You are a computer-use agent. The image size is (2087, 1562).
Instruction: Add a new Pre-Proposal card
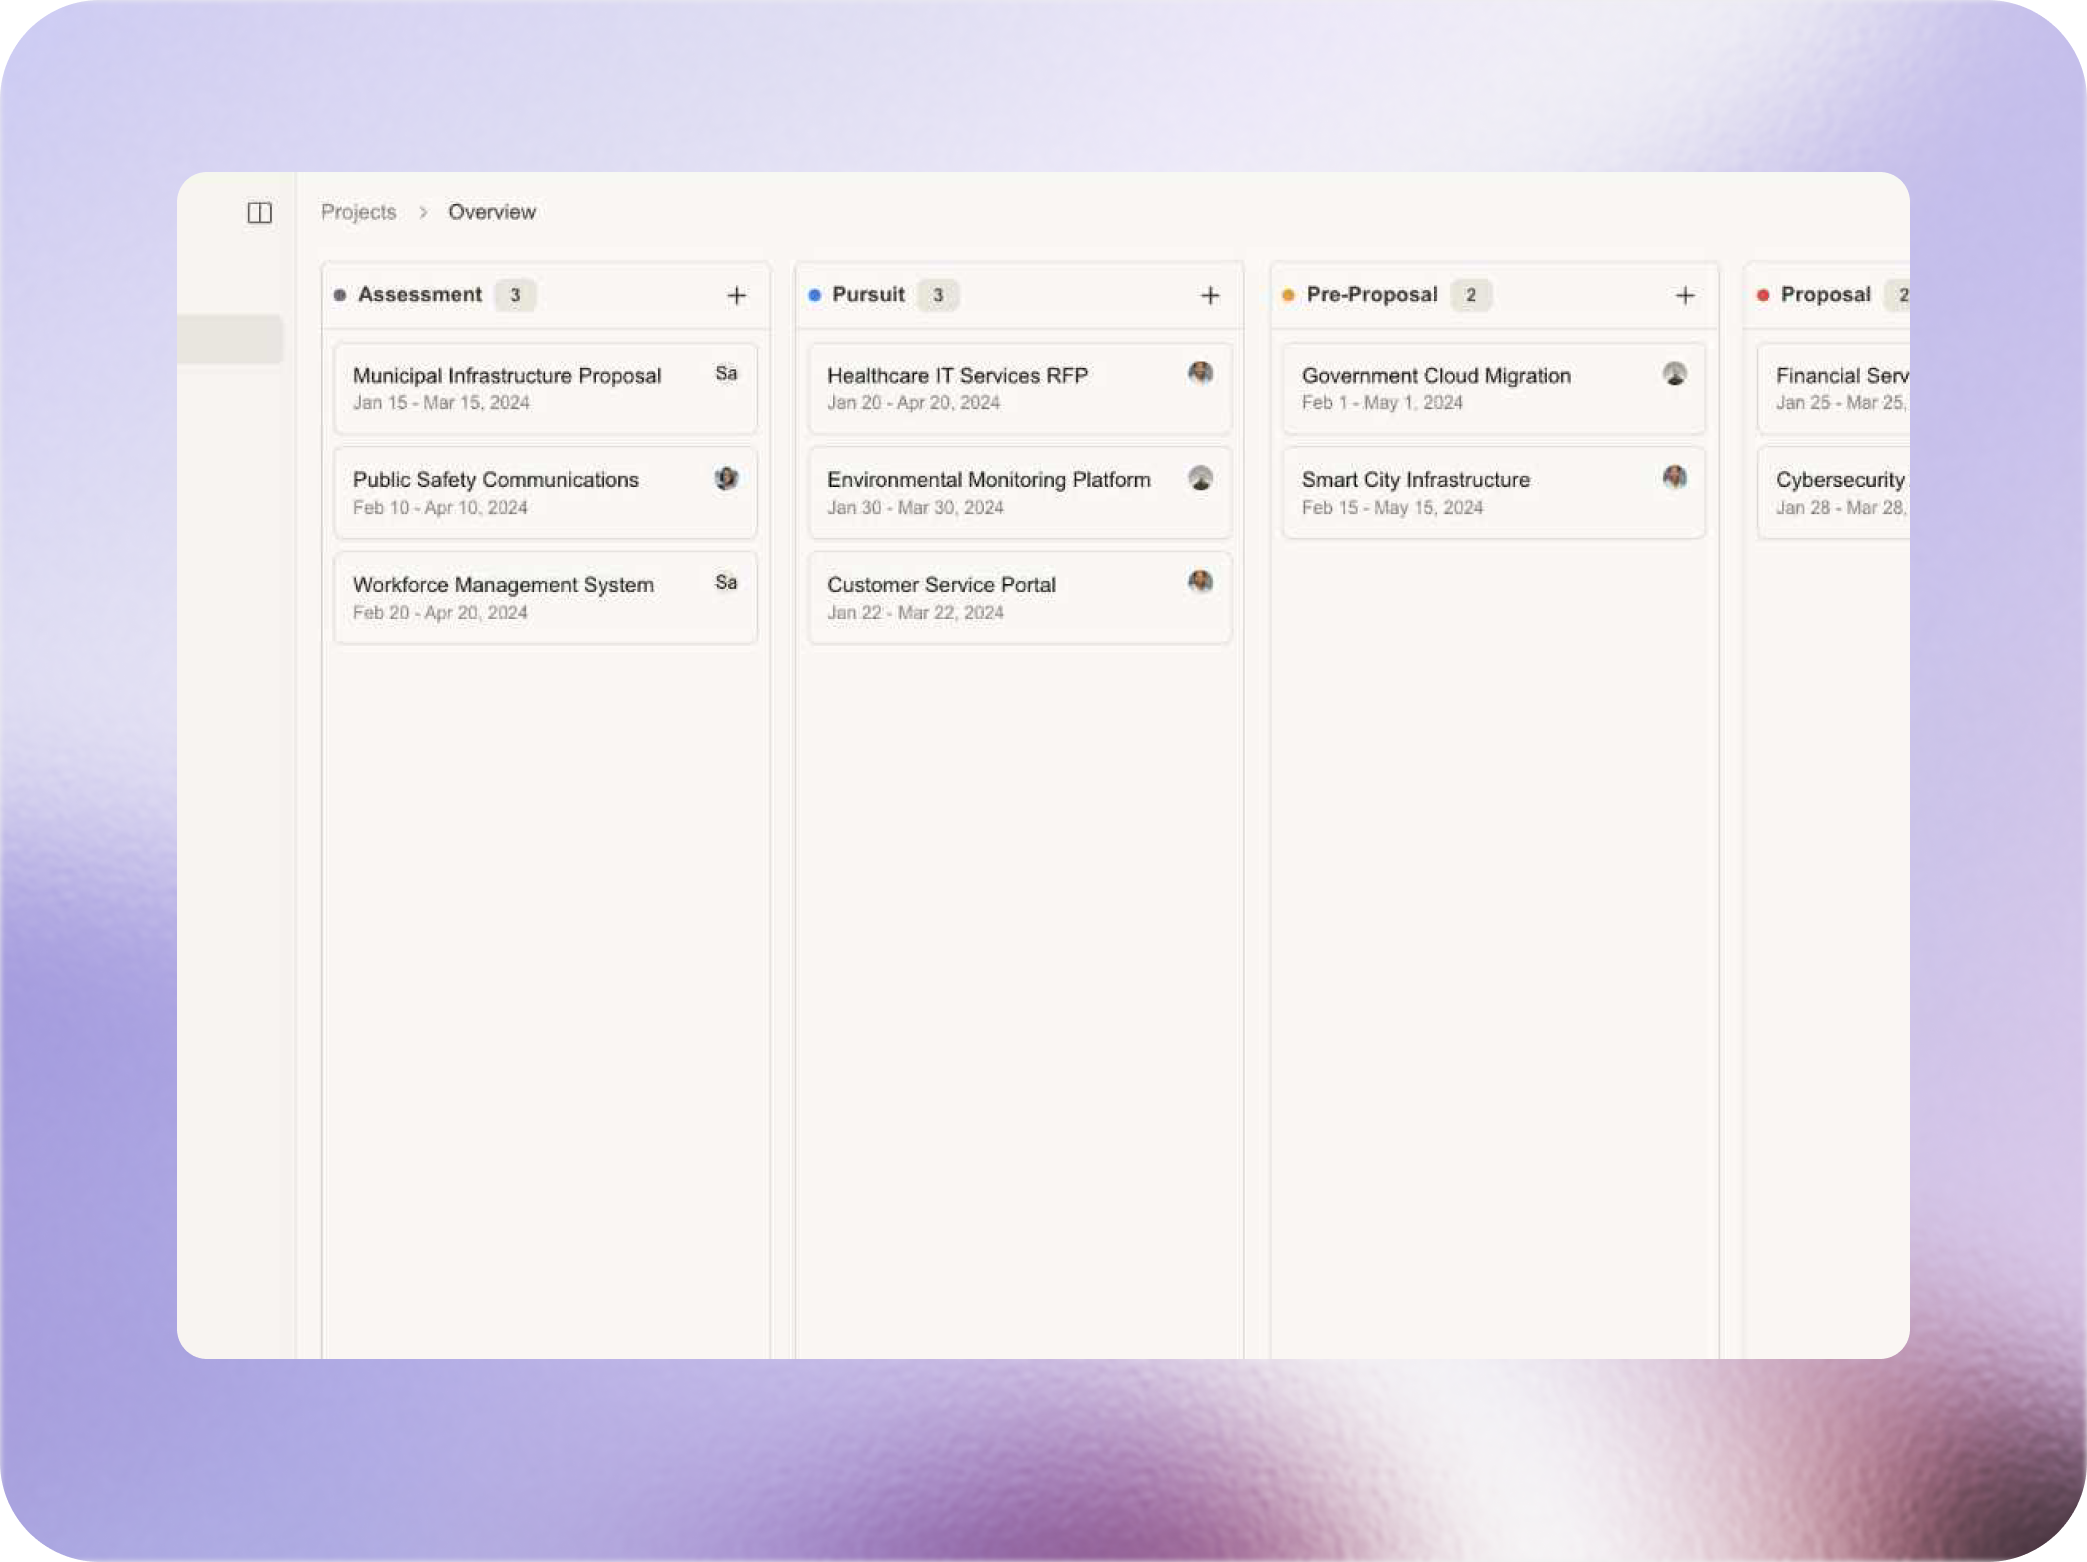1685,295
